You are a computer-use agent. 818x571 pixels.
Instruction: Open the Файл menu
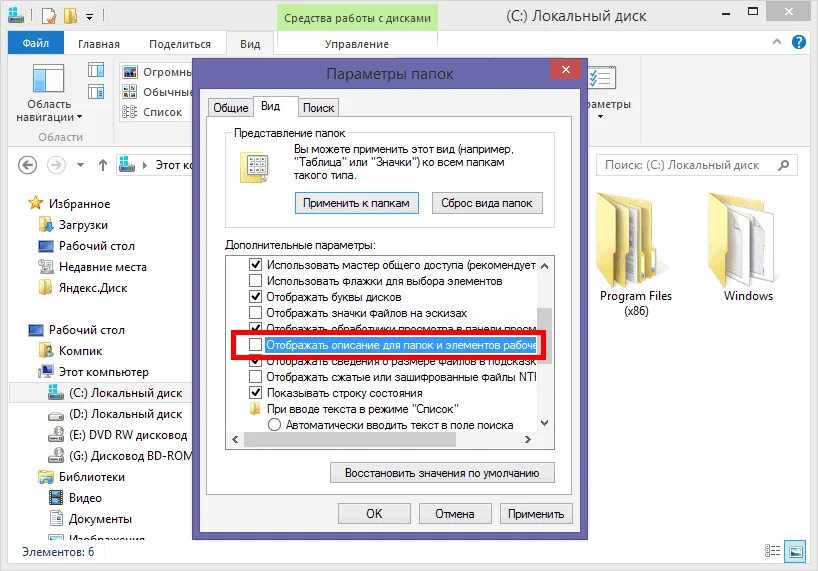tap(35, 43)
